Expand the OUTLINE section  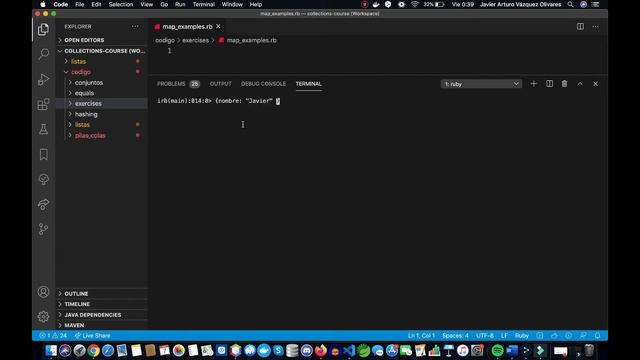point(102,293)
